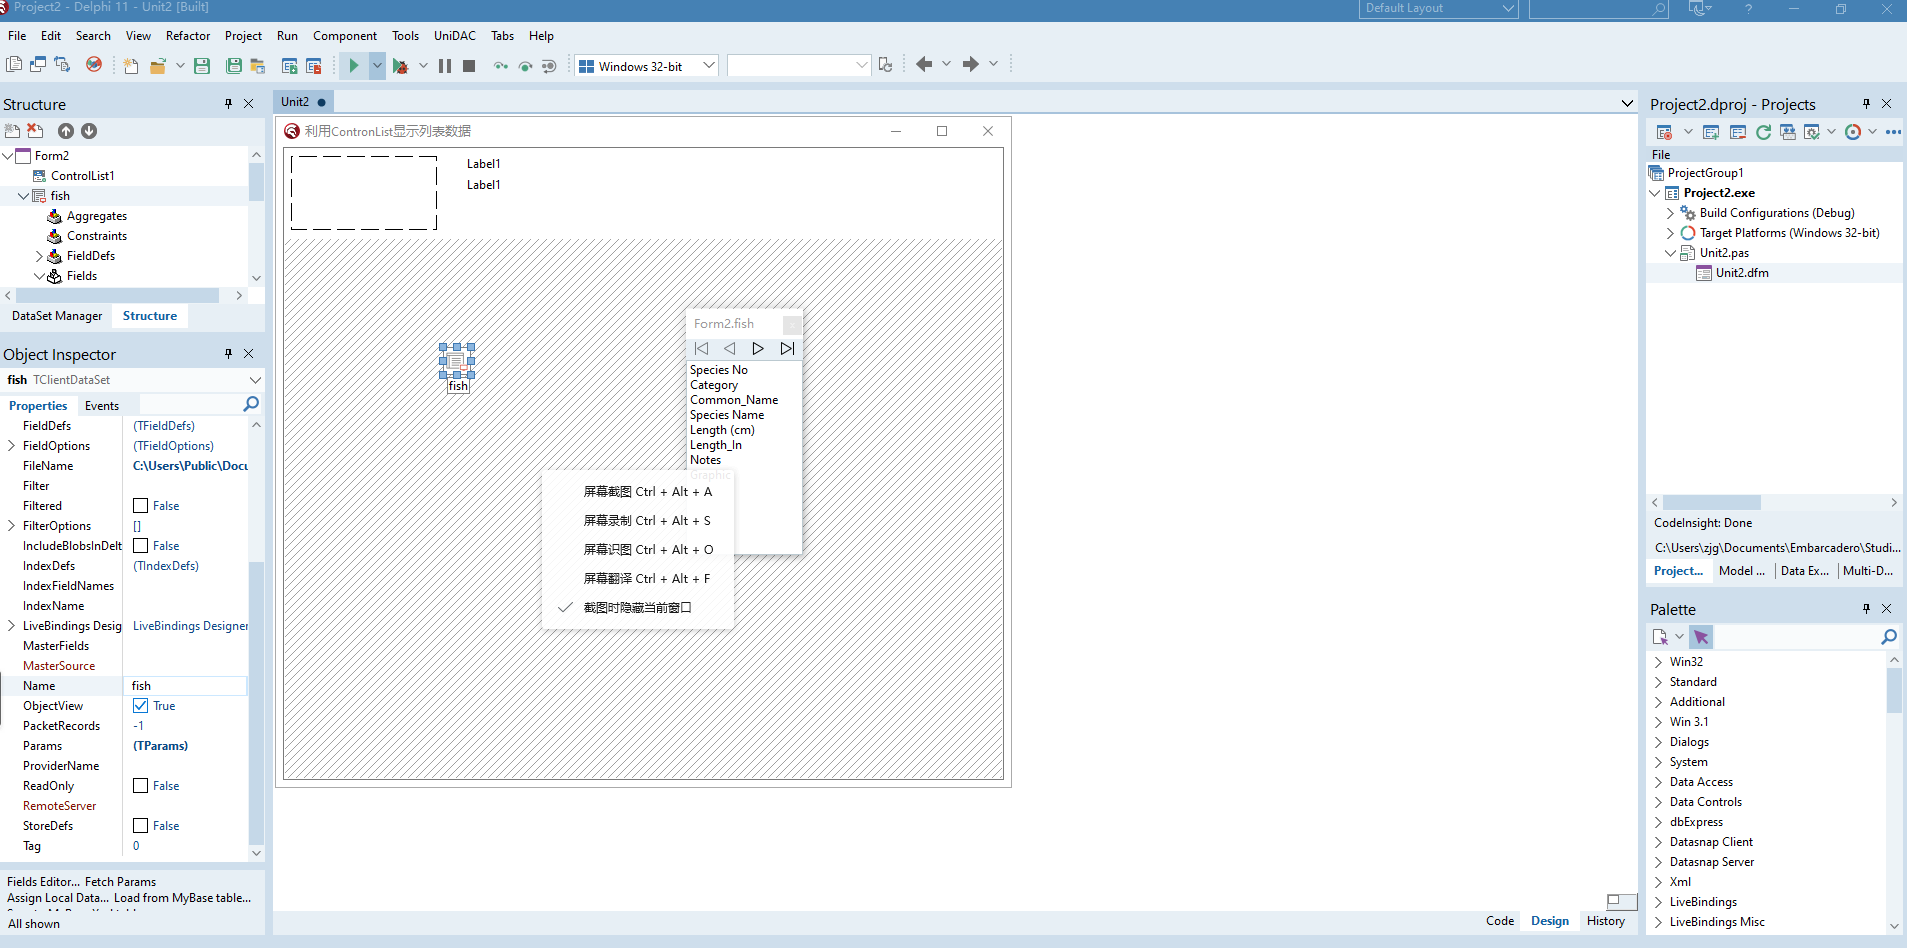Image resolution: width=1907 pixels, height=948 pixels.
Task: Expand the Win32 palette category
Action: point(1658,662)
